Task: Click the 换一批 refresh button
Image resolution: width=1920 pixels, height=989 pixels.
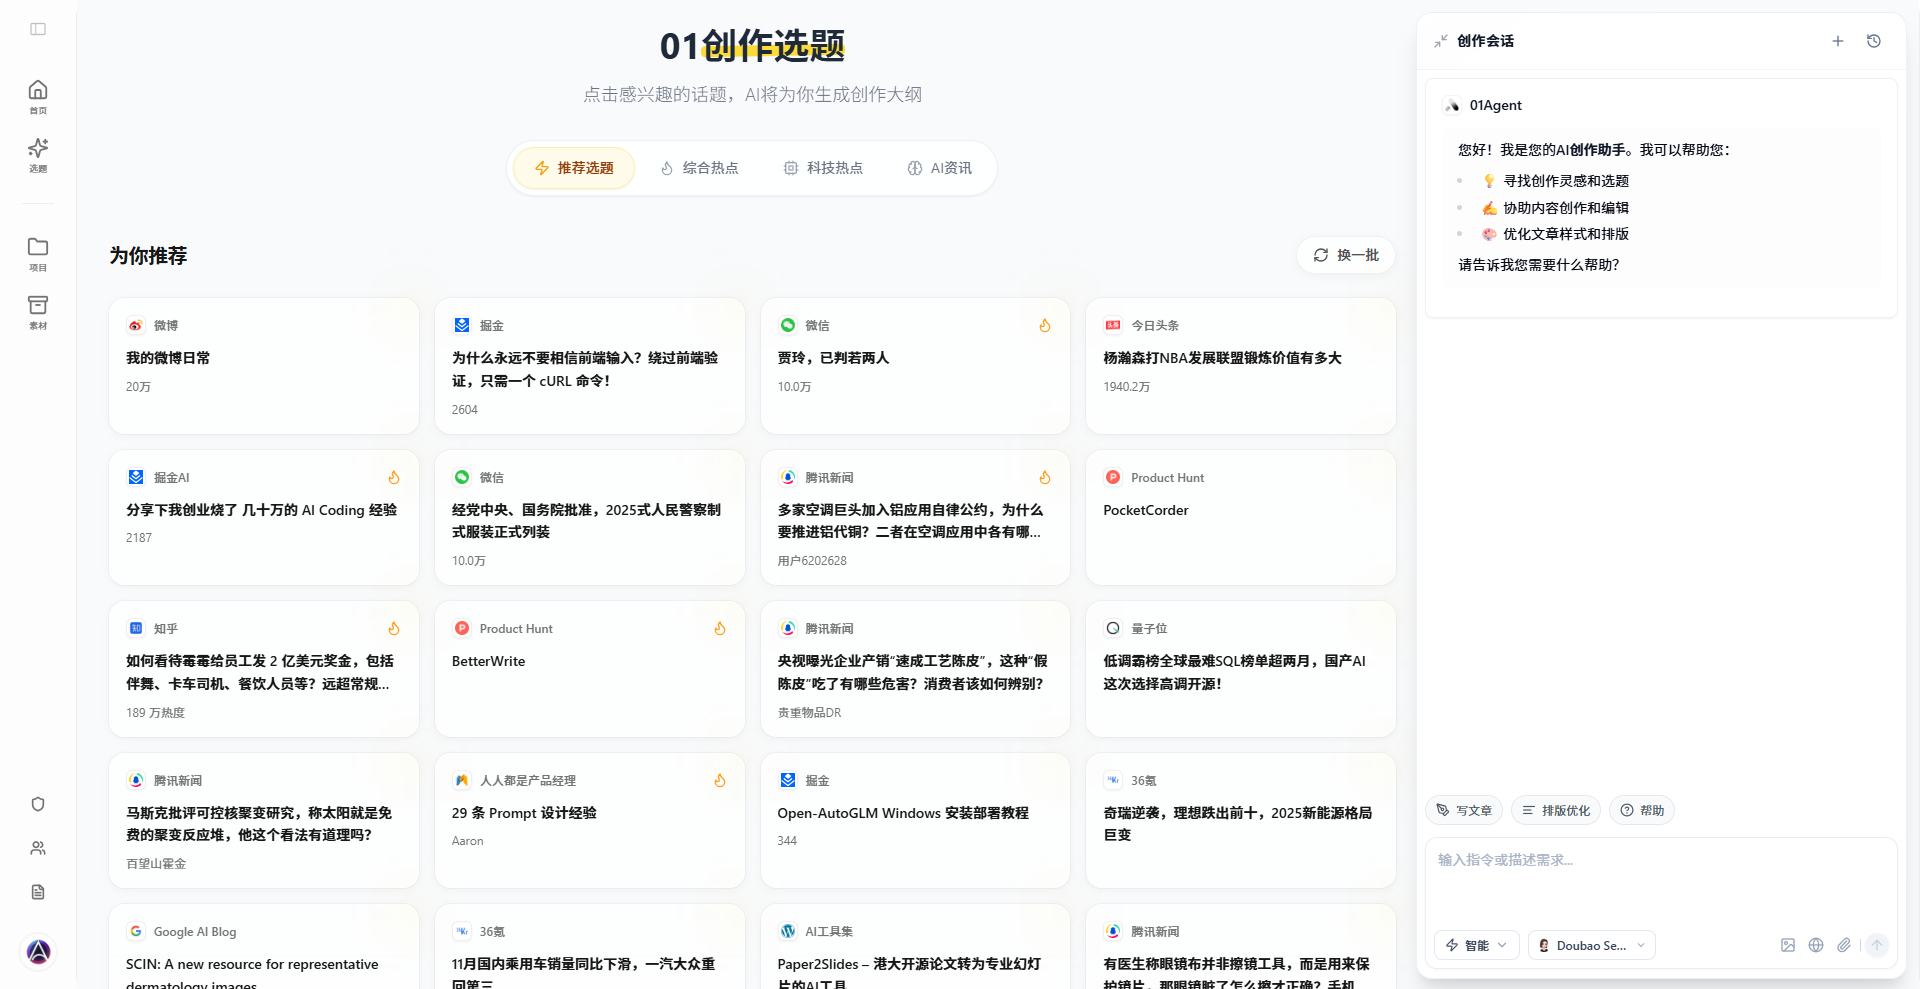Action: pos(1345,255)
